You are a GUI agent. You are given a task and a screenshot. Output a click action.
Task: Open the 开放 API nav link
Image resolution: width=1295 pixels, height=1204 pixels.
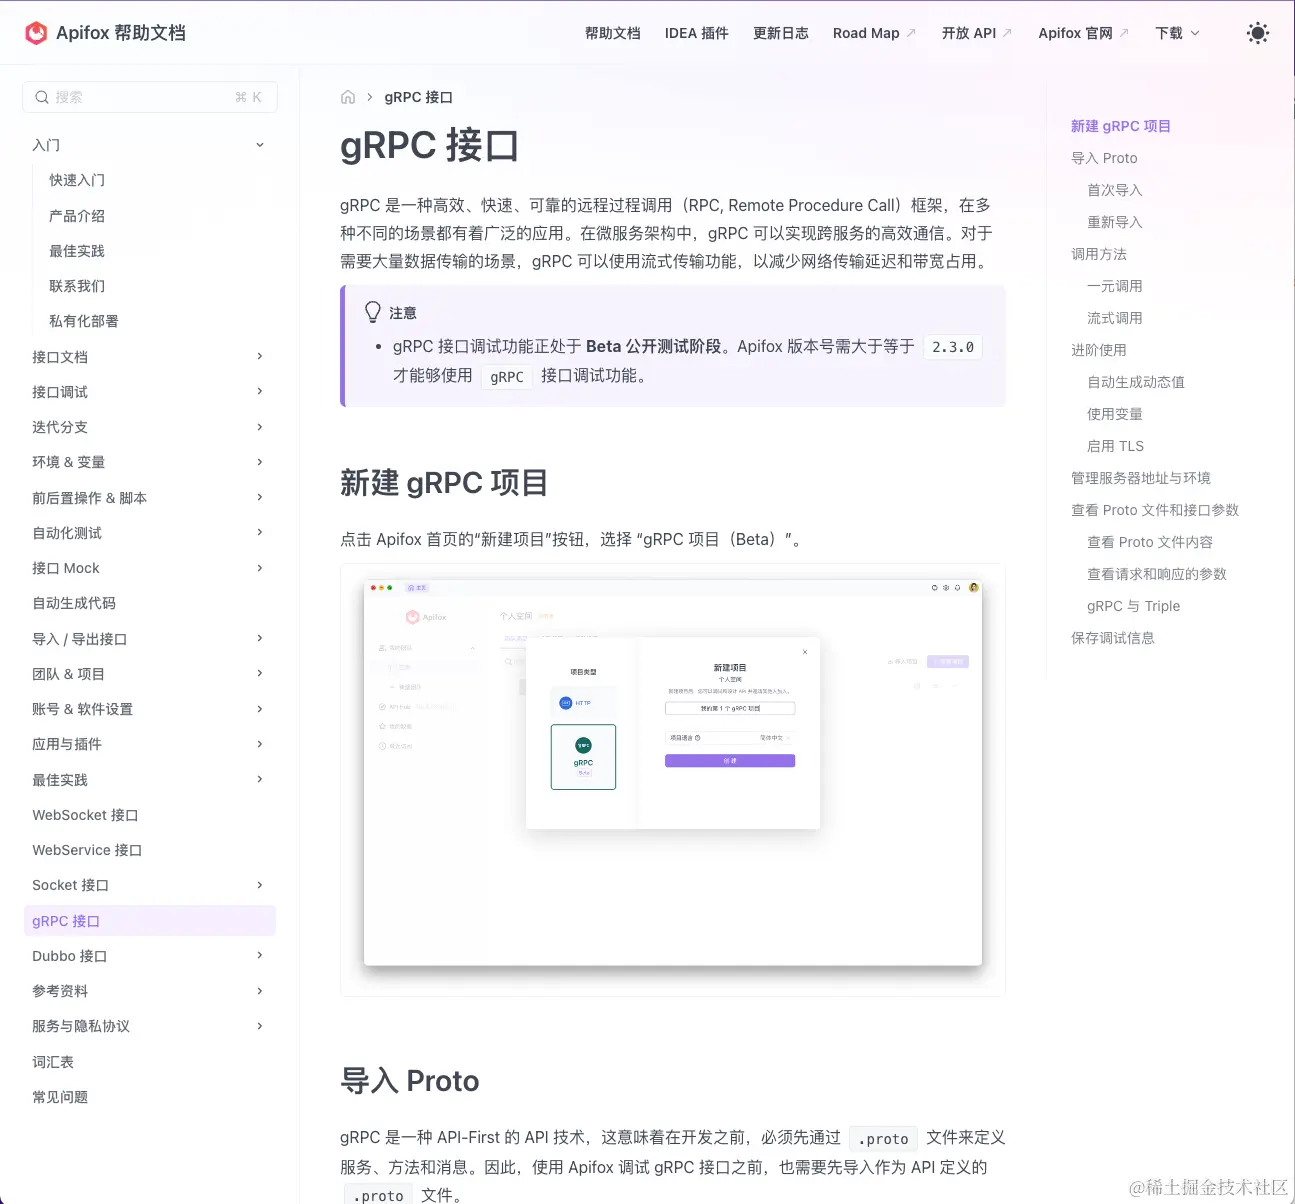click(x=969, y=33)
